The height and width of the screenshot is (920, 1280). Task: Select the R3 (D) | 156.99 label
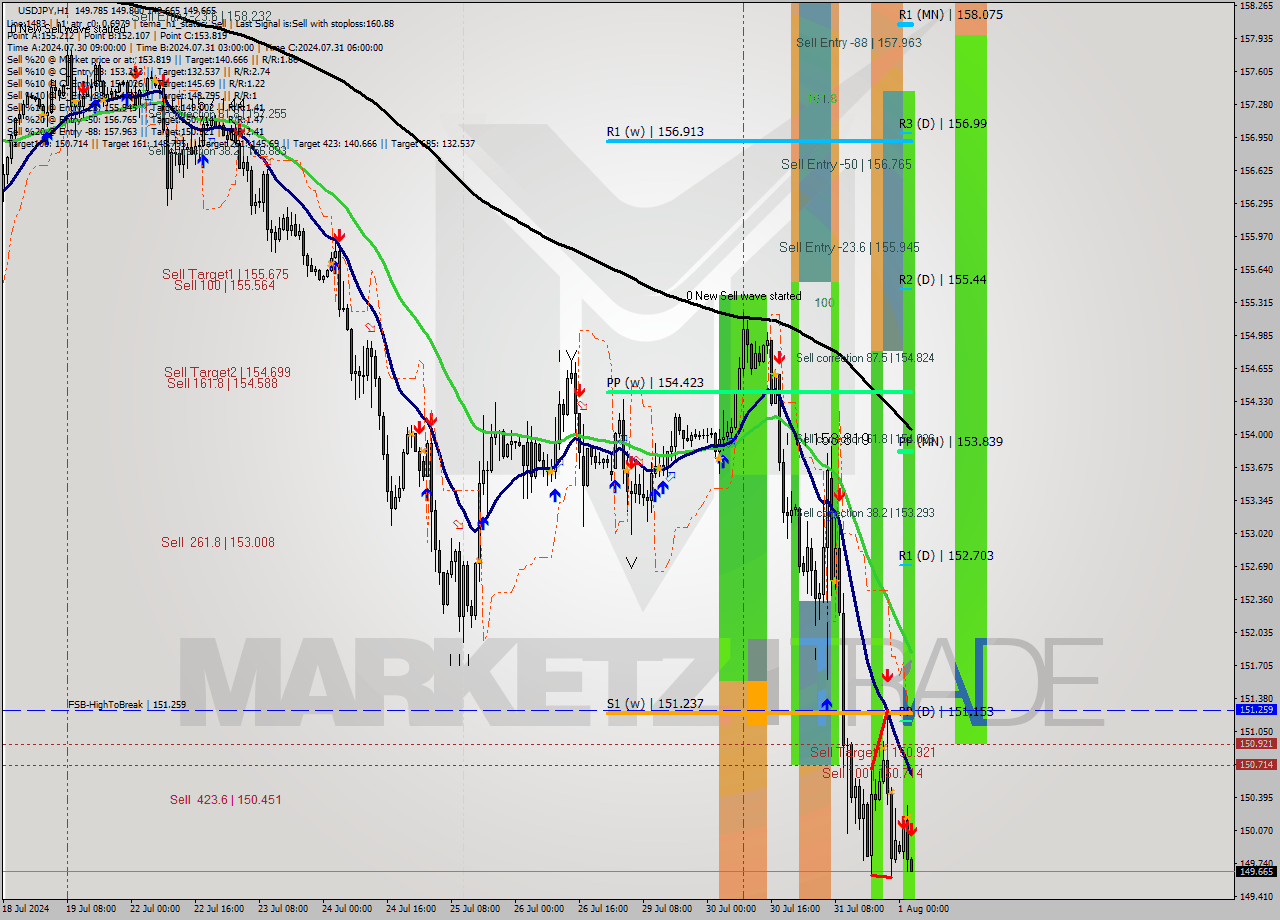coord(942,124)
